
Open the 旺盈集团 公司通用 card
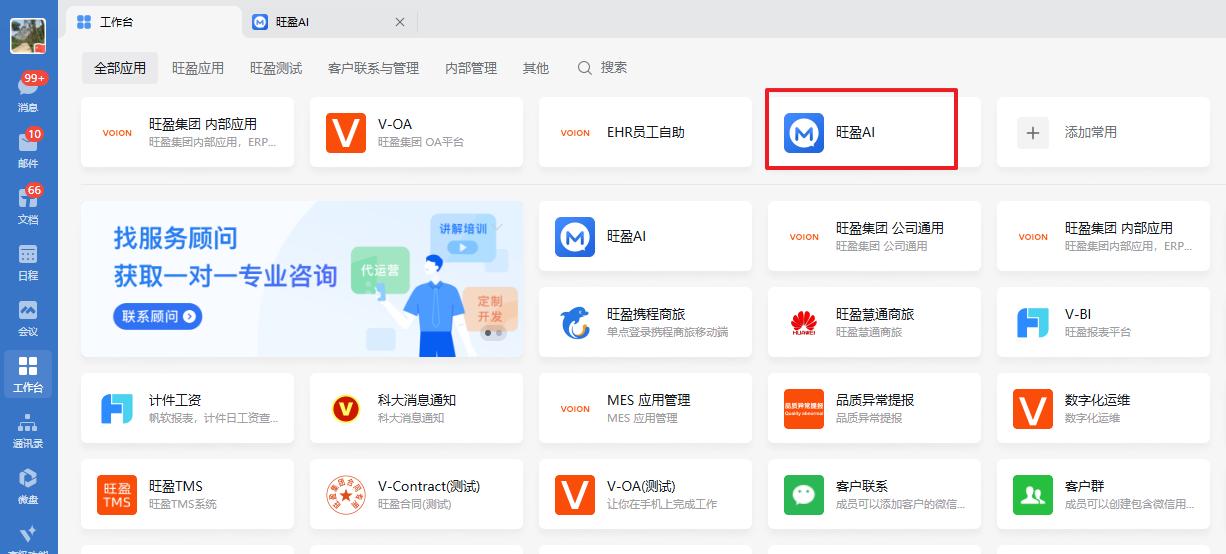[x=874, y=236]
